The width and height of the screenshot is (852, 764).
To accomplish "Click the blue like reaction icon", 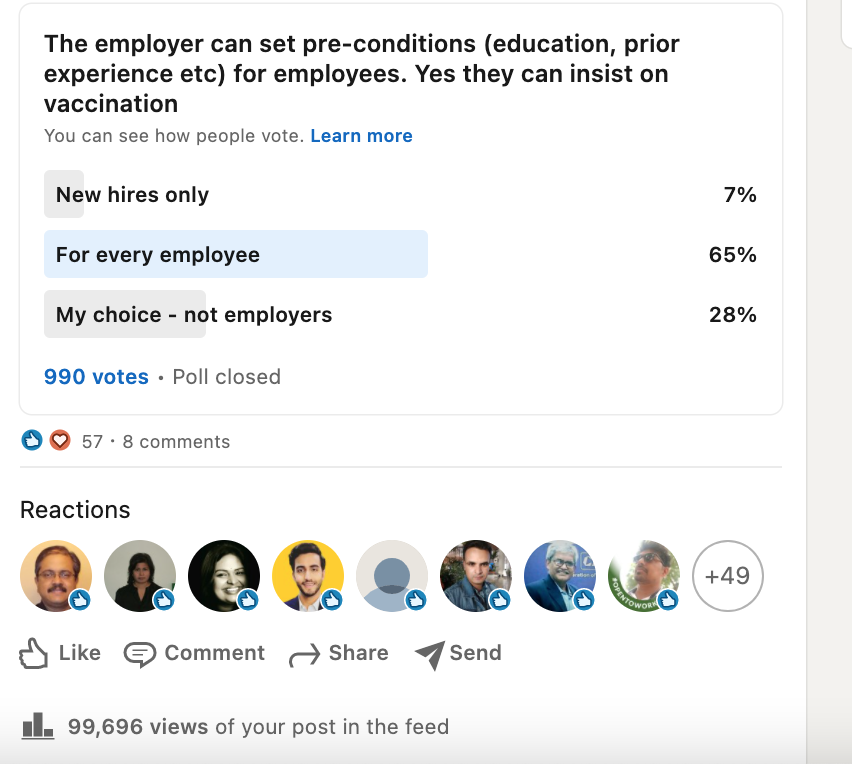I will pyautogui.click(x=32, y=441).
